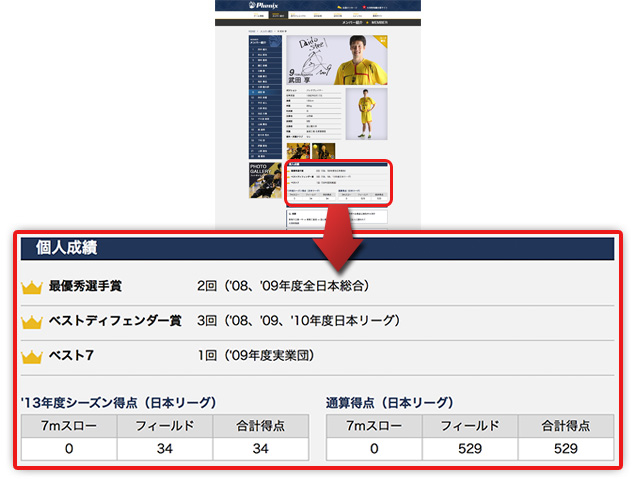Screen dimensions: 640x479
Task: Click フィールド header in career table
Action: coord(470,426)
